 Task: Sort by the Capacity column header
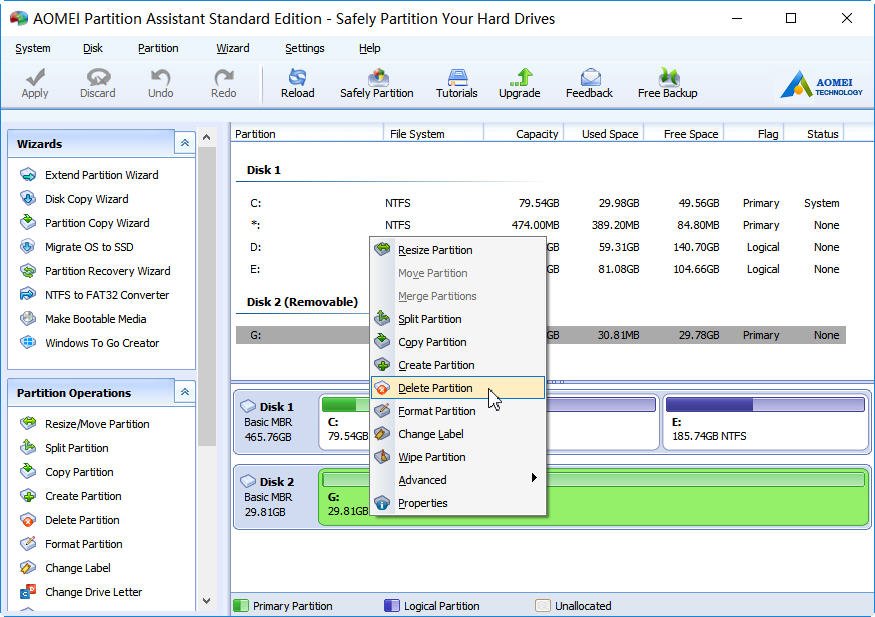coord(523,134)
